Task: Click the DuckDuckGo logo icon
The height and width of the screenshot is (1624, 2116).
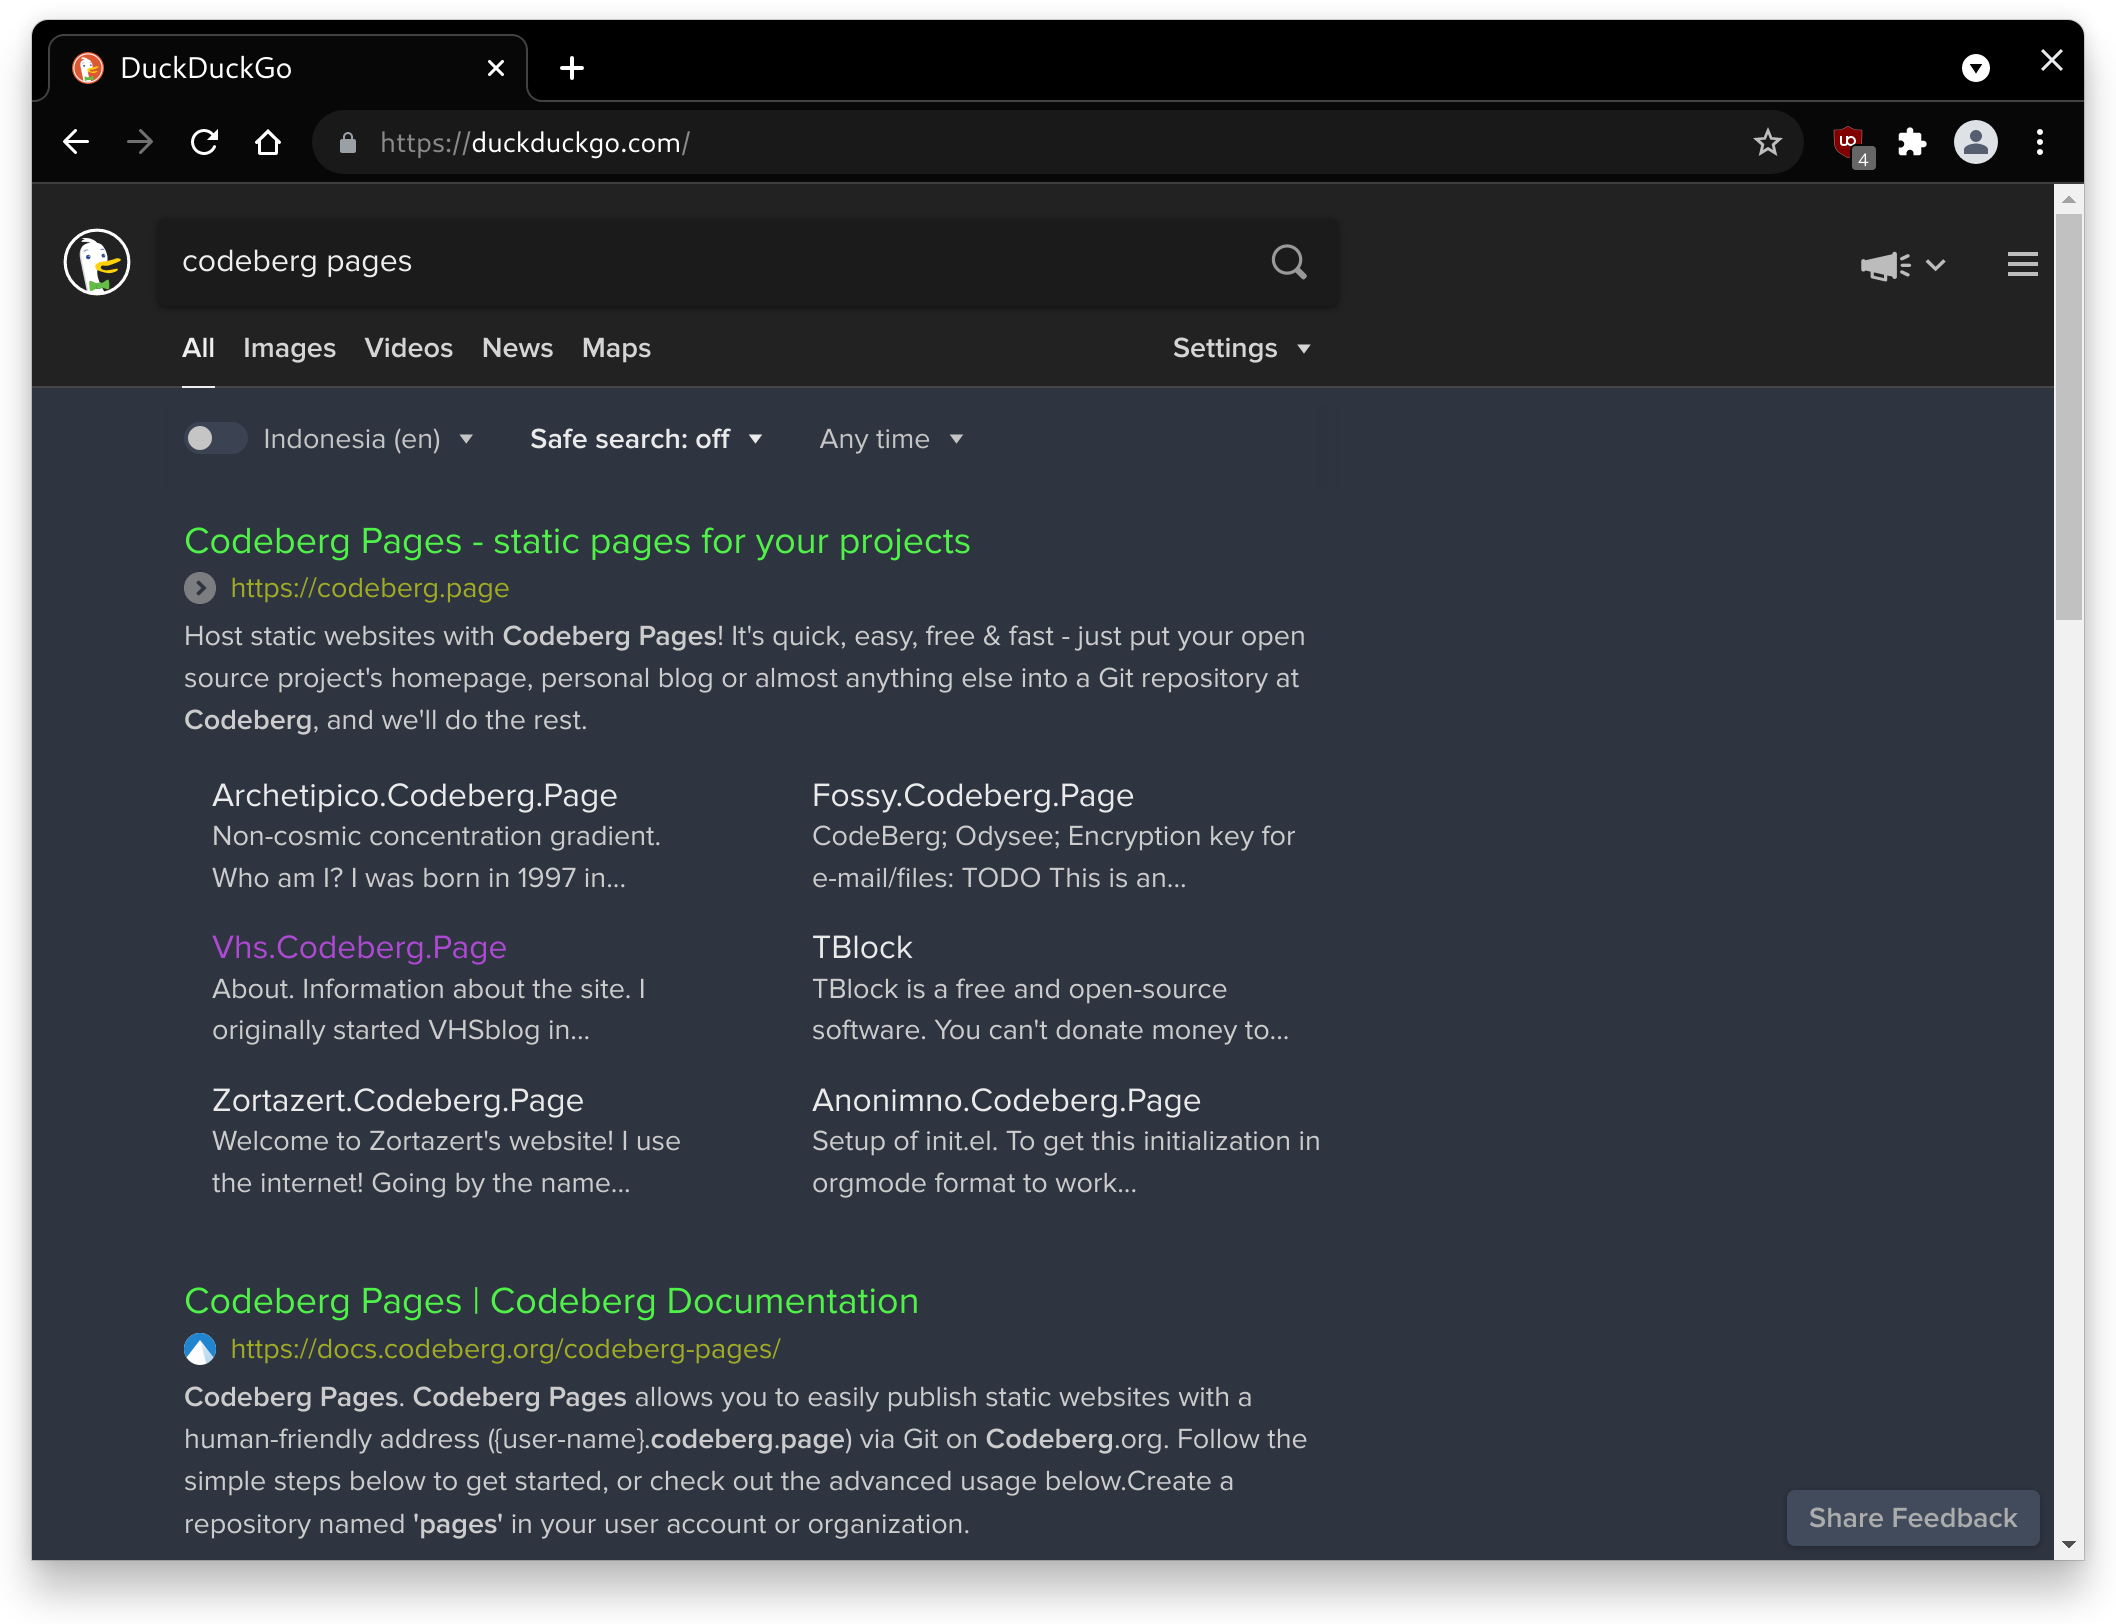Action: (97, 262)
